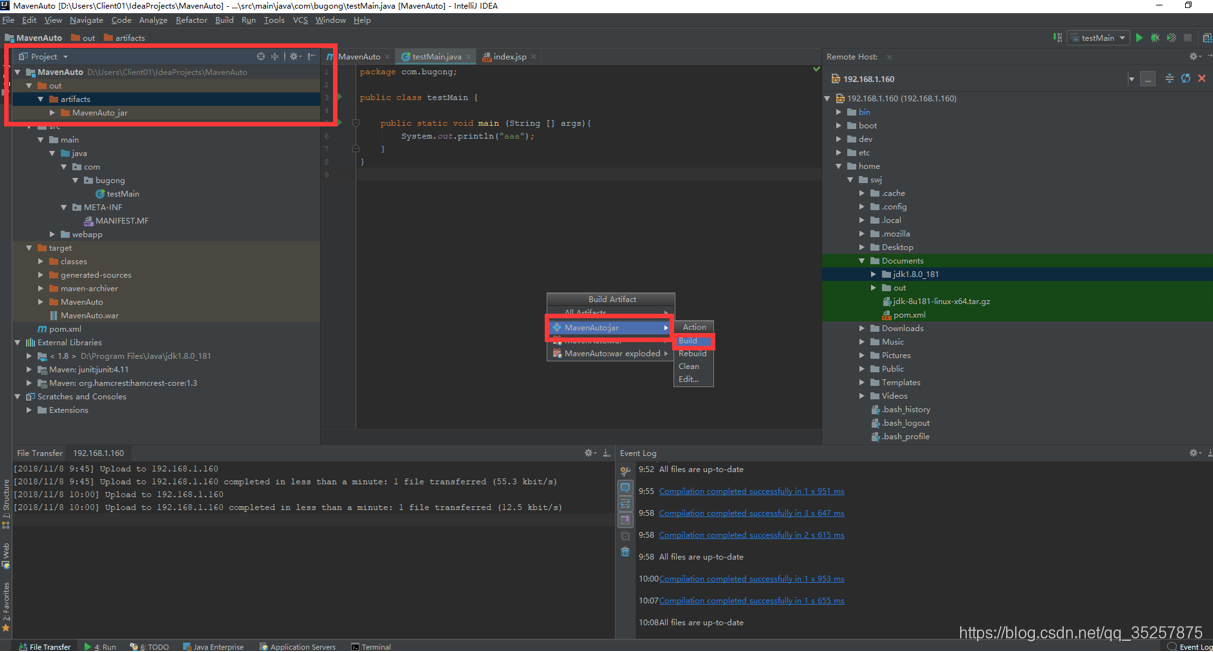The width and height of the screenshot is (1213, 652).
Task: Open 10:07 Compilation completed successfully link
Action: [x=751, y=601]
